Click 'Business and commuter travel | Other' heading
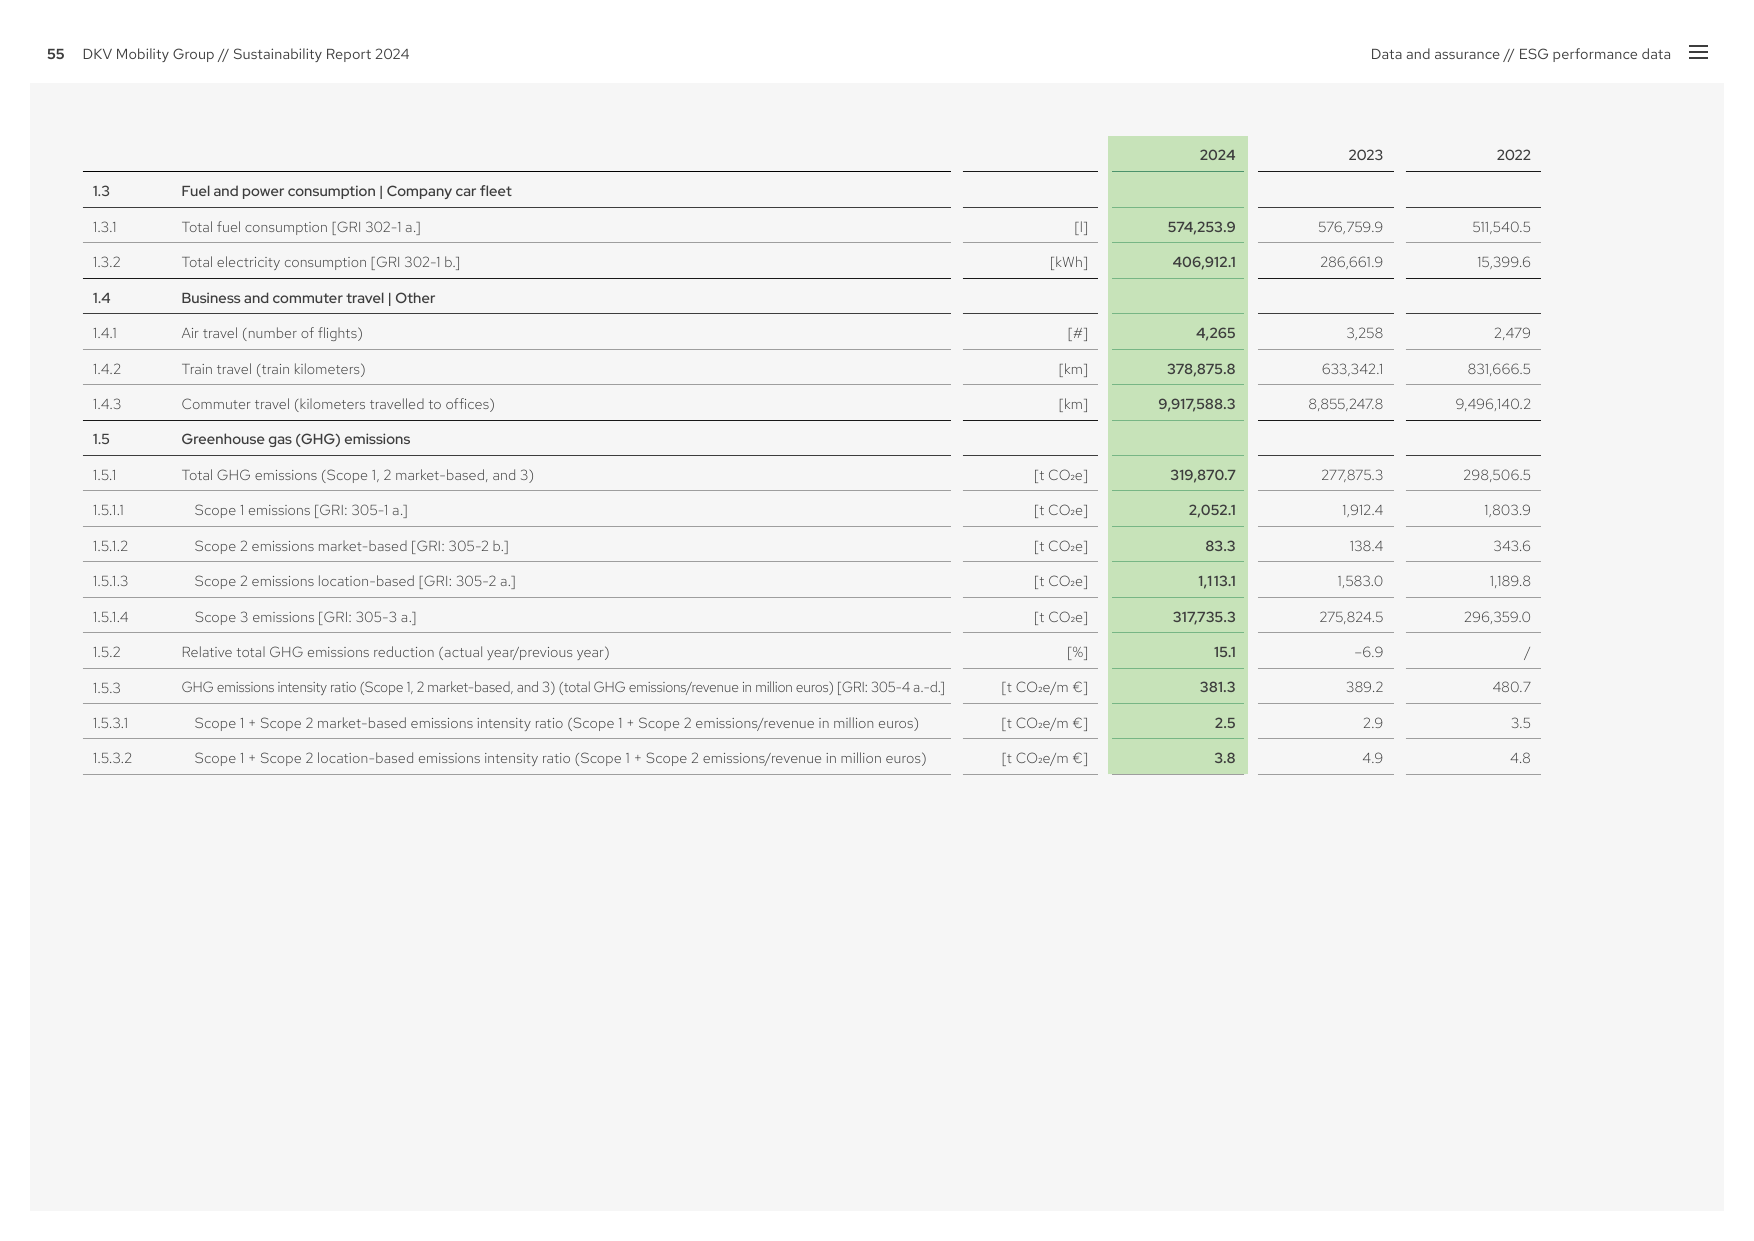The image size is (1754, 1241). pyautogui.click(x=308, y=298)
